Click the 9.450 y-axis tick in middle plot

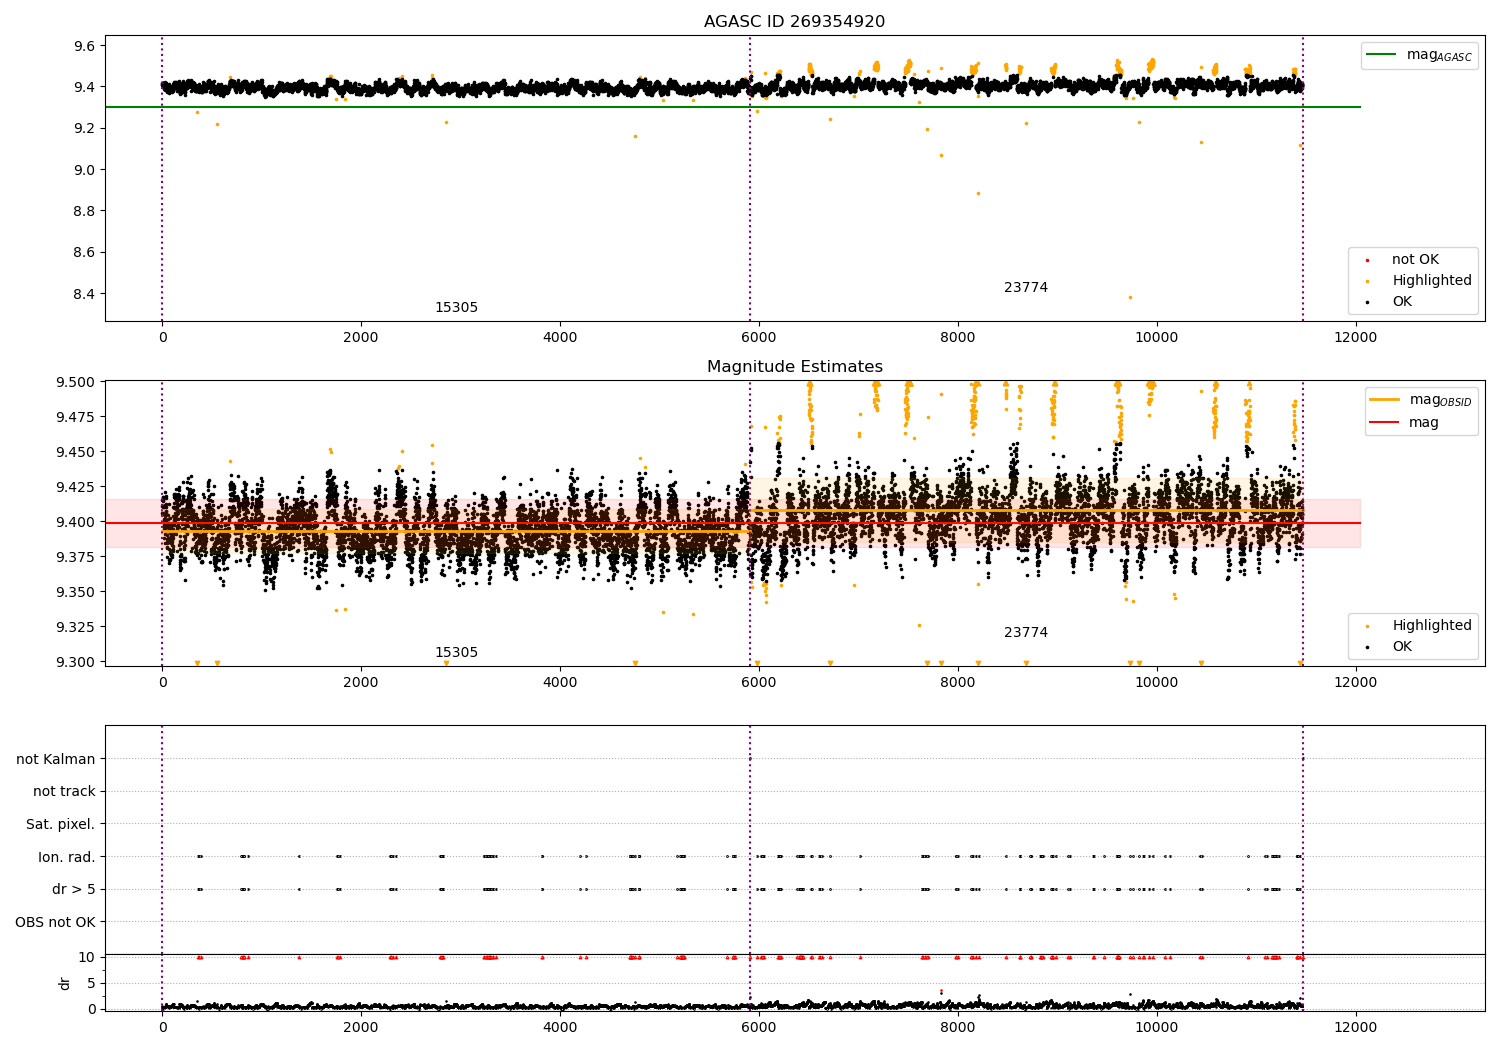(x=76, y=452)
